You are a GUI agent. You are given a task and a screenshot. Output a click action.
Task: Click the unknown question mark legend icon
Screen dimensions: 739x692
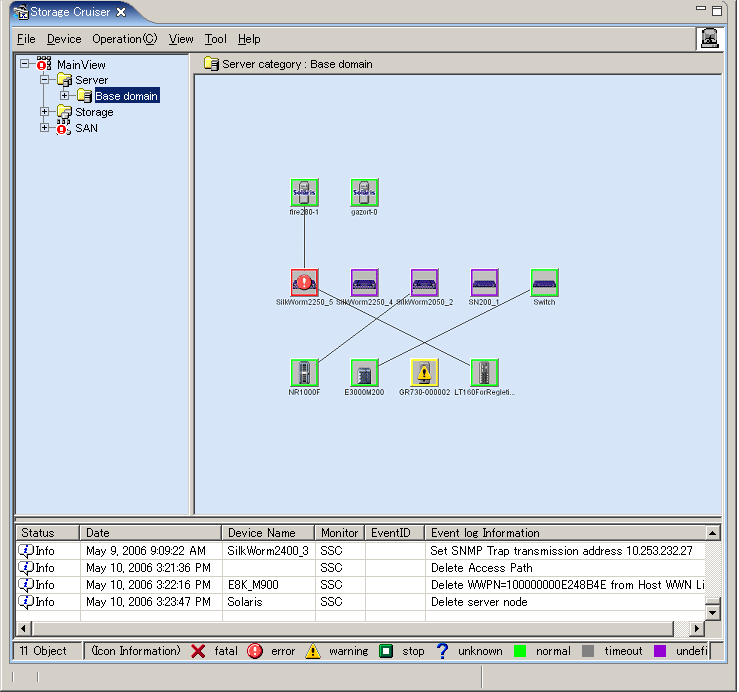(442, 651)
